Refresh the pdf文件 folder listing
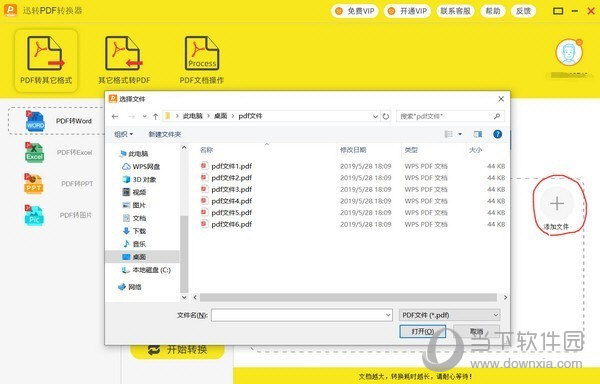The height and width of the screenshot is (384, 600). coord(386,116)
